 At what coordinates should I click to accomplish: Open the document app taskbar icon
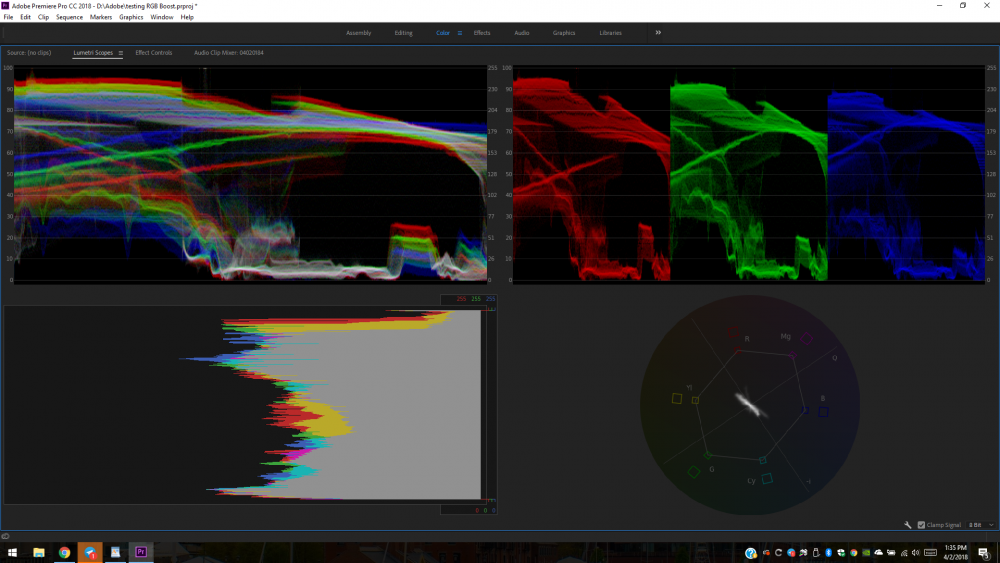click(115, 552)
